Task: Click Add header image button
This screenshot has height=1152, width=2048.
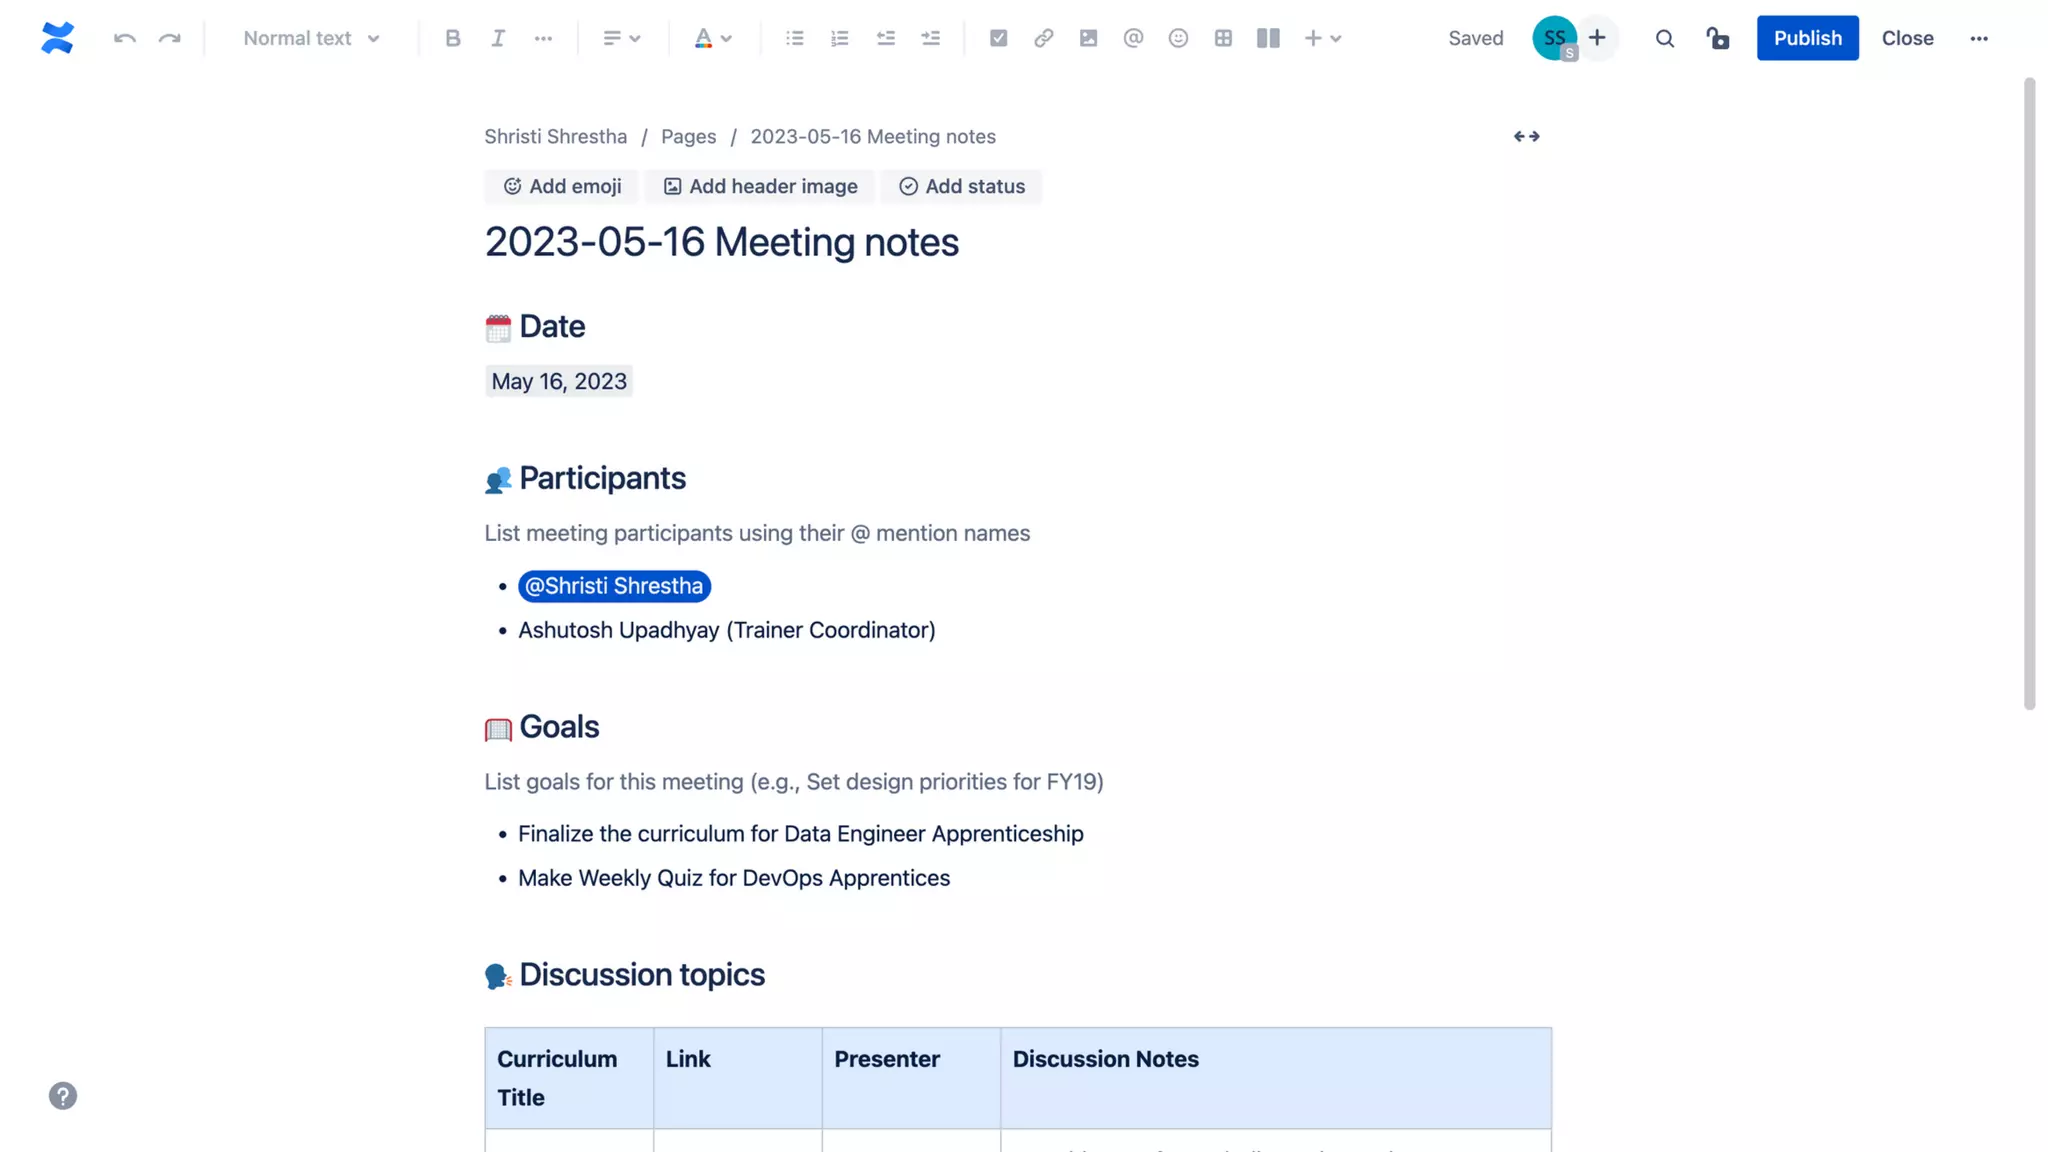Action: click(x=760, y=186)
